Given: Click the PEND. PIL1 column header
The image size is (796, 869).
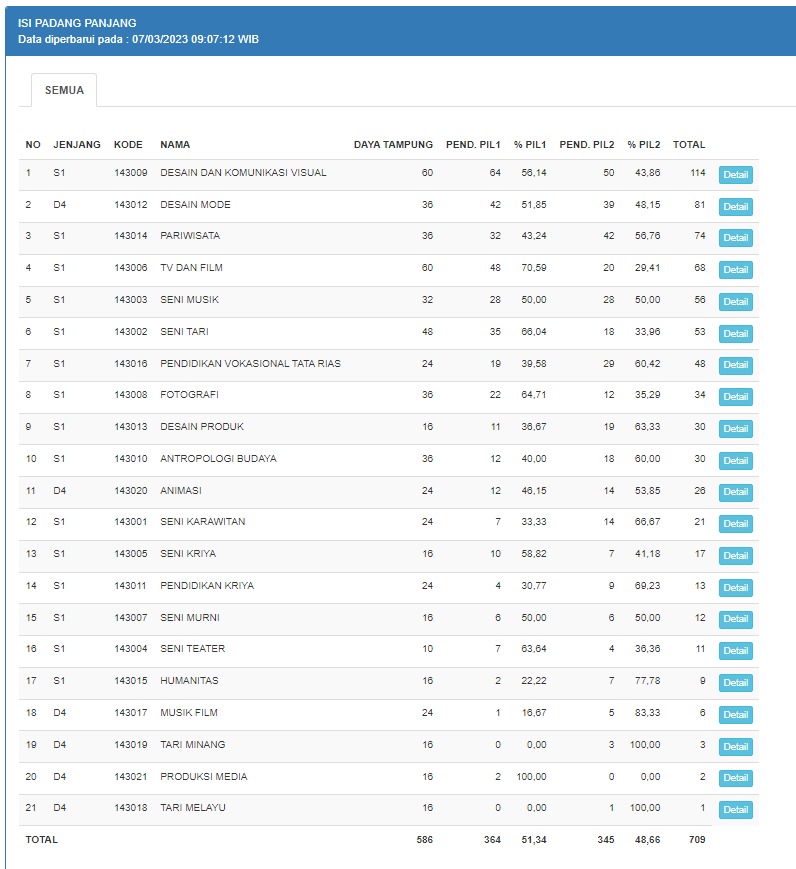Looking at the screenshot, I should [x=473, y=145].
